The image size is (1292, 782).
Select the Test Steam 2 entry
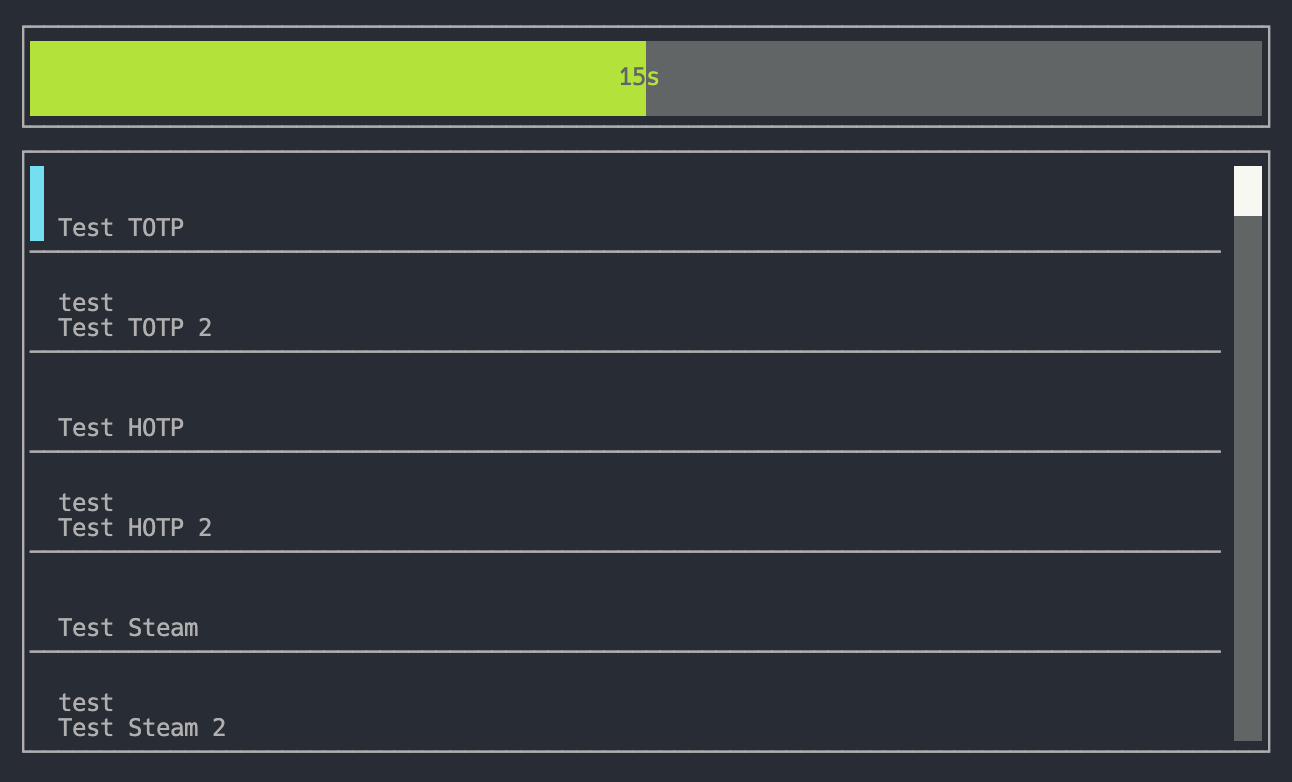142,728
